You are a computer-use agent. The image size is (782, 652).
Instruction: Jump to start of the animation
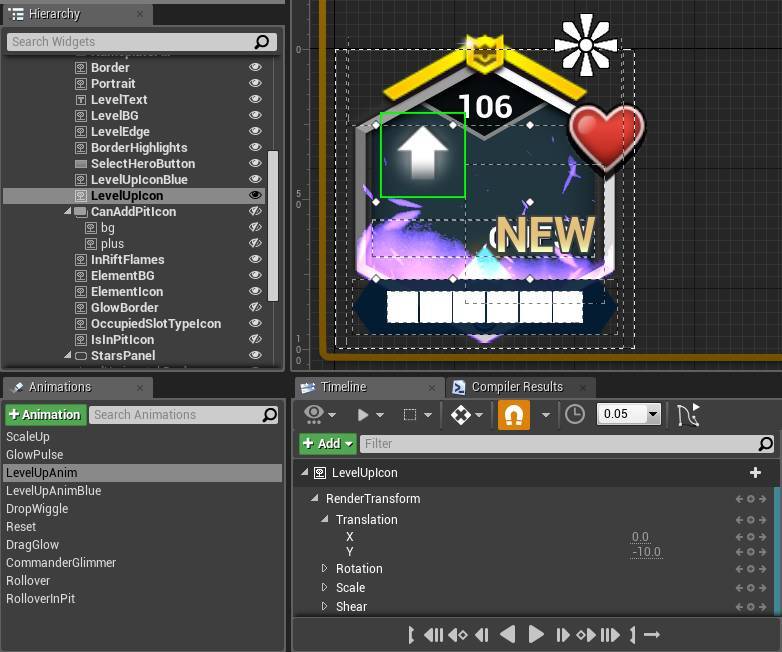click(433, 635)
